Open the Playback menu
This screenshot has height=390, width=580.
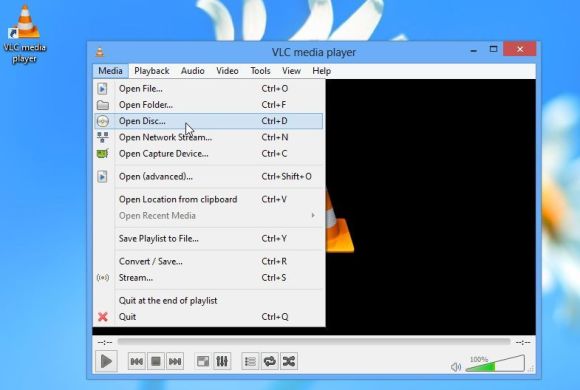pyautogui.click(x=152, y=71)
